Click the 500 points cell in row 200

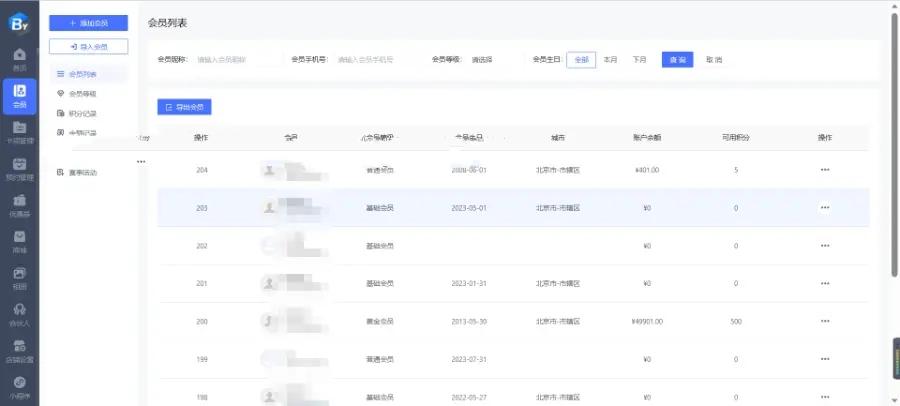click(x=736, y=321)
